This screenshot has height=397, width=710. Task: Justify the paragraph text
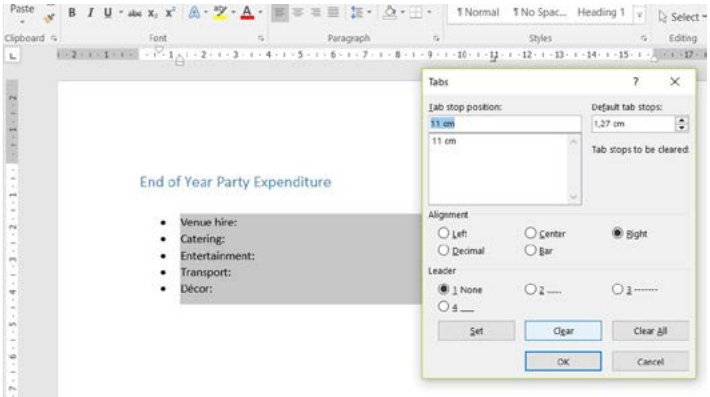(x=333, y=13)
